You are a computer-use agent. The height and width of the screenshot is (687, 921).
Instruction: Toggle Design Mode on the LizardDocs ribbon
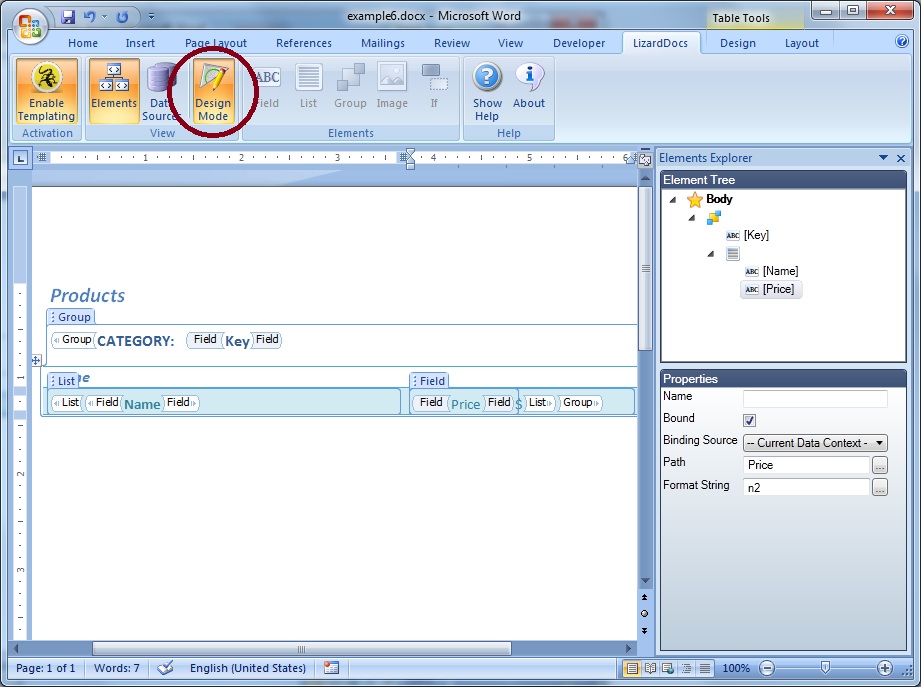click(213, 92)
